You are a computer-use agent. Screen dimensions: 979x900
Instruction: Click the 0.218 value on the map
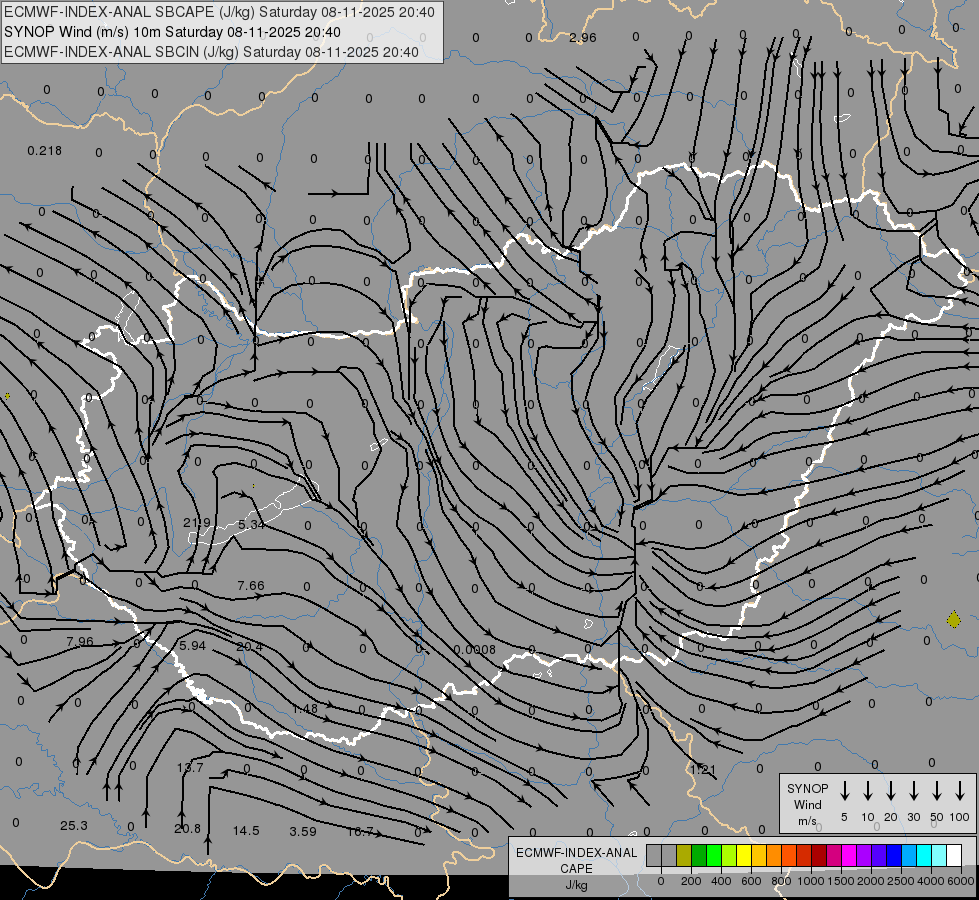(44, 151)
